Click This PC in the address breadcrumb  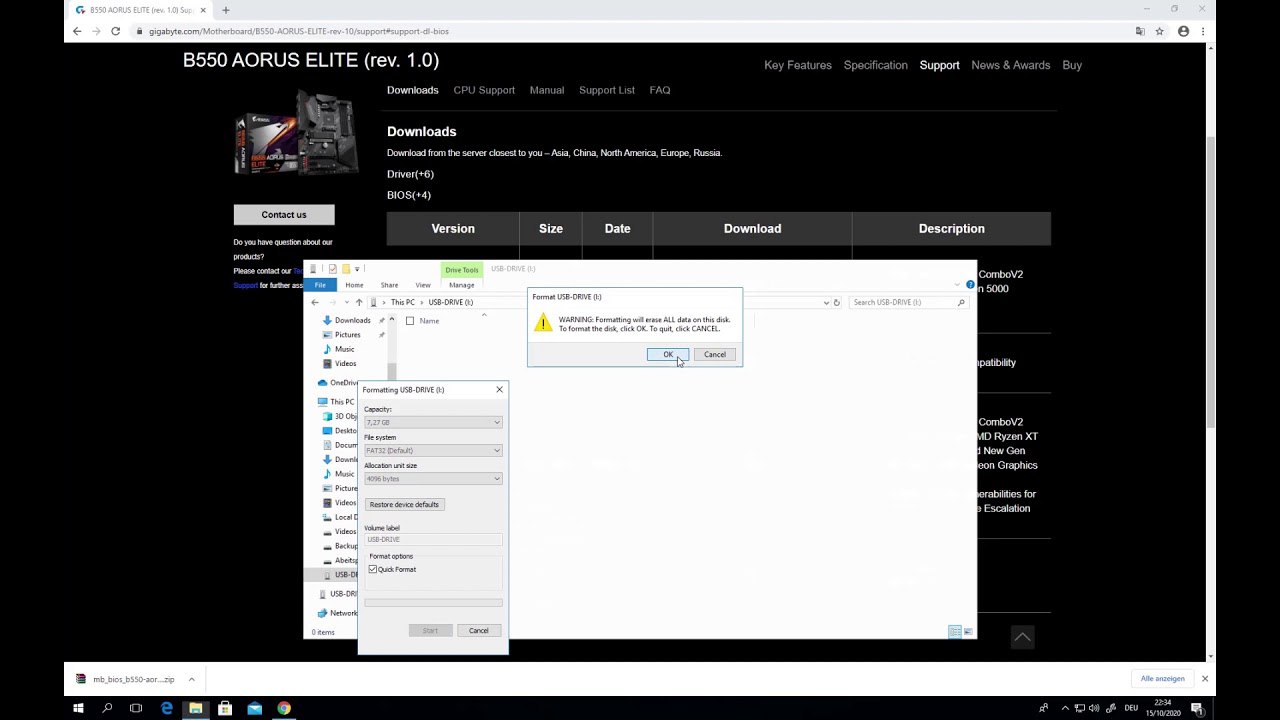[x=402, y=302]
